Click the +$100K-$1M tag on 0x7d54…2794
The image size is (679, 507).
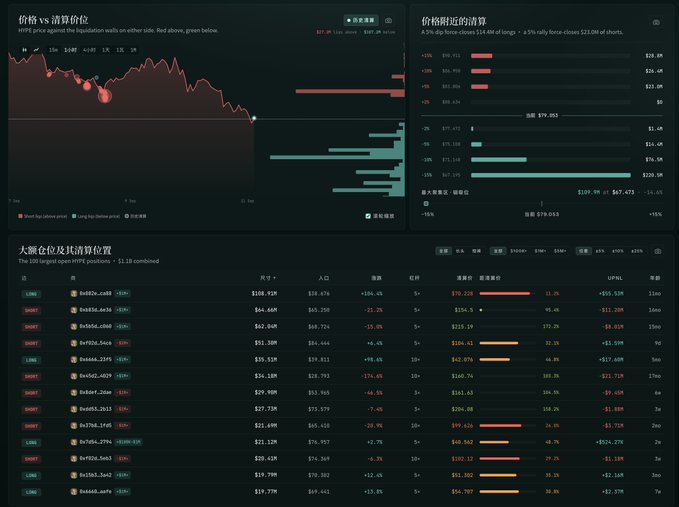pyautogui.click(x=128, y=442)
